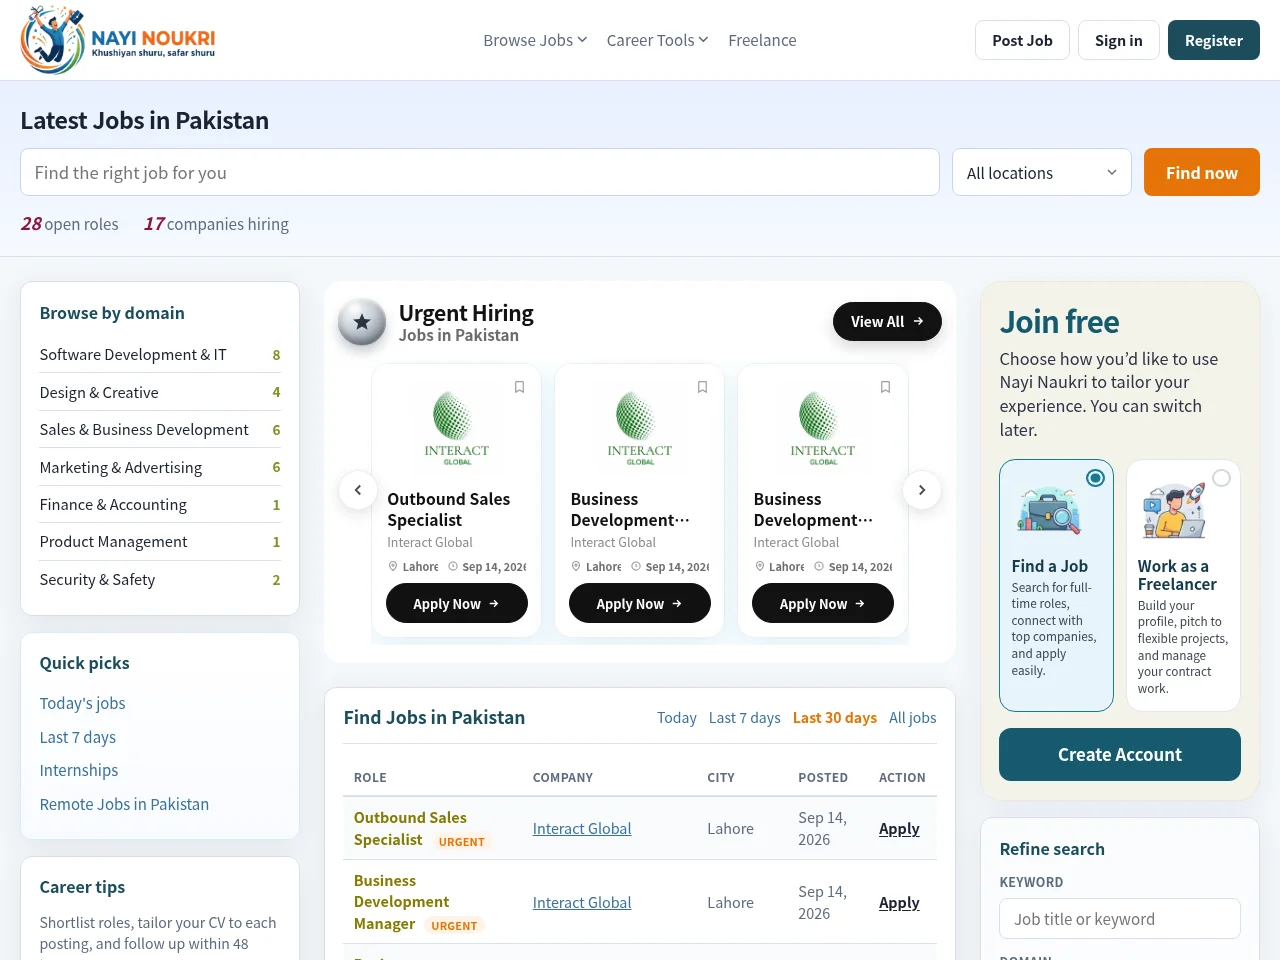The image size is (1280, 960).
Task: Open Marketing & Advertising domain
Action: pos(160,467)
